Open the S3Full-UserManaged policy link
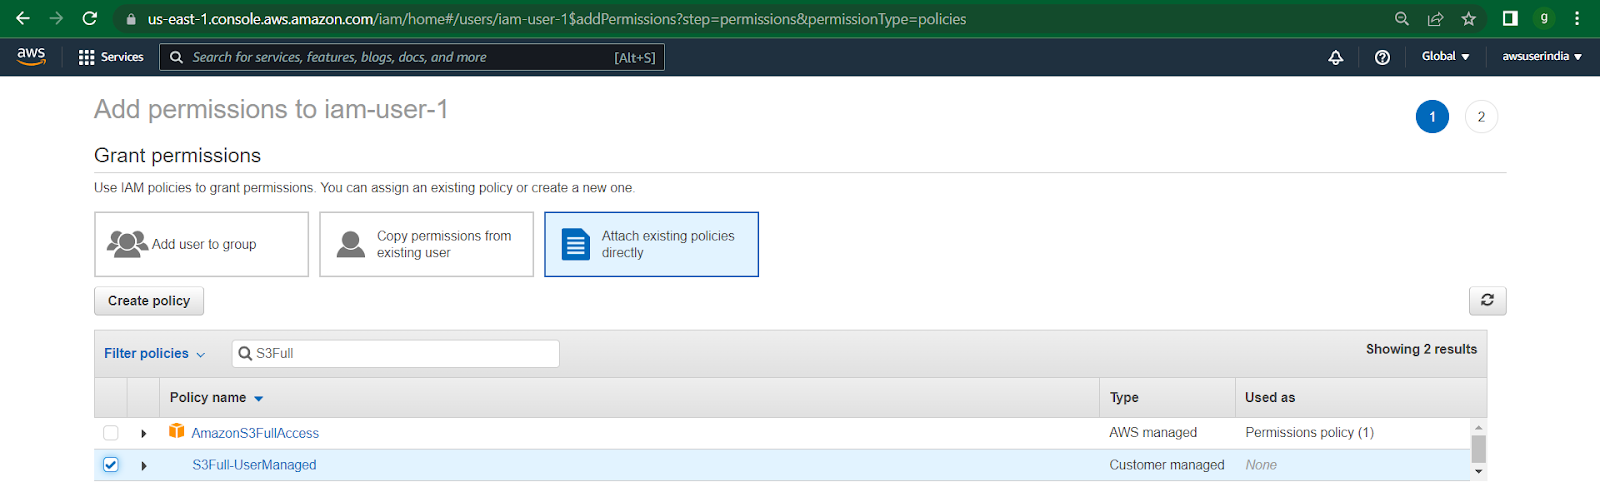Viewport: 1600px width, 482px height. click(254, 465)
